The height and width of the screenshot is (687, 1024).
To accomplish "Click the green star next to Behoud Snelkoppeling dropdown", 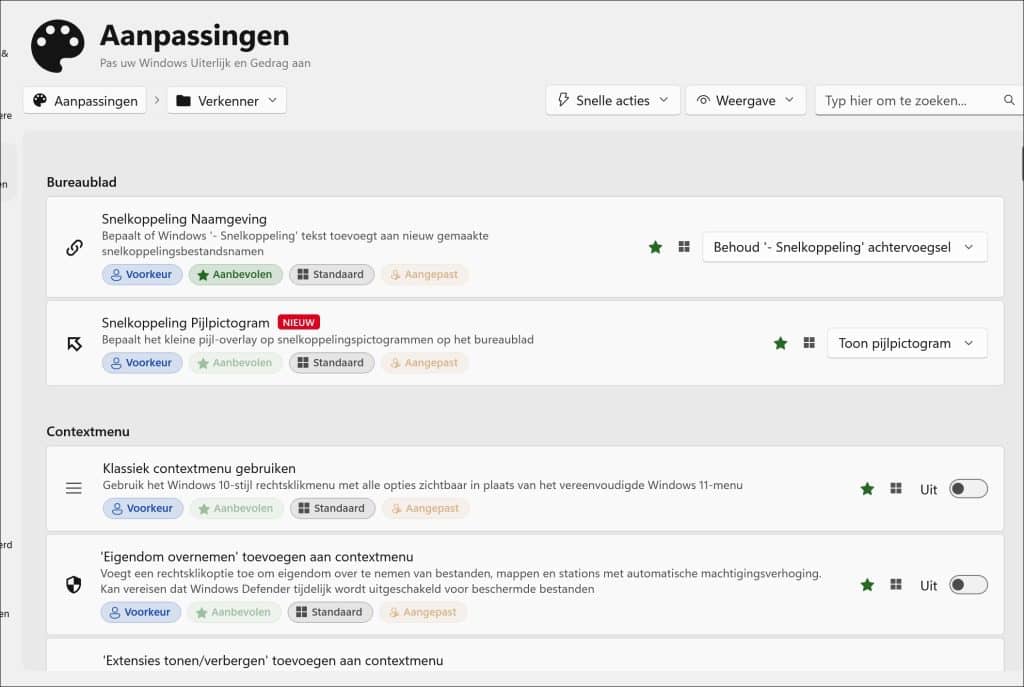I will pos(656,247).
